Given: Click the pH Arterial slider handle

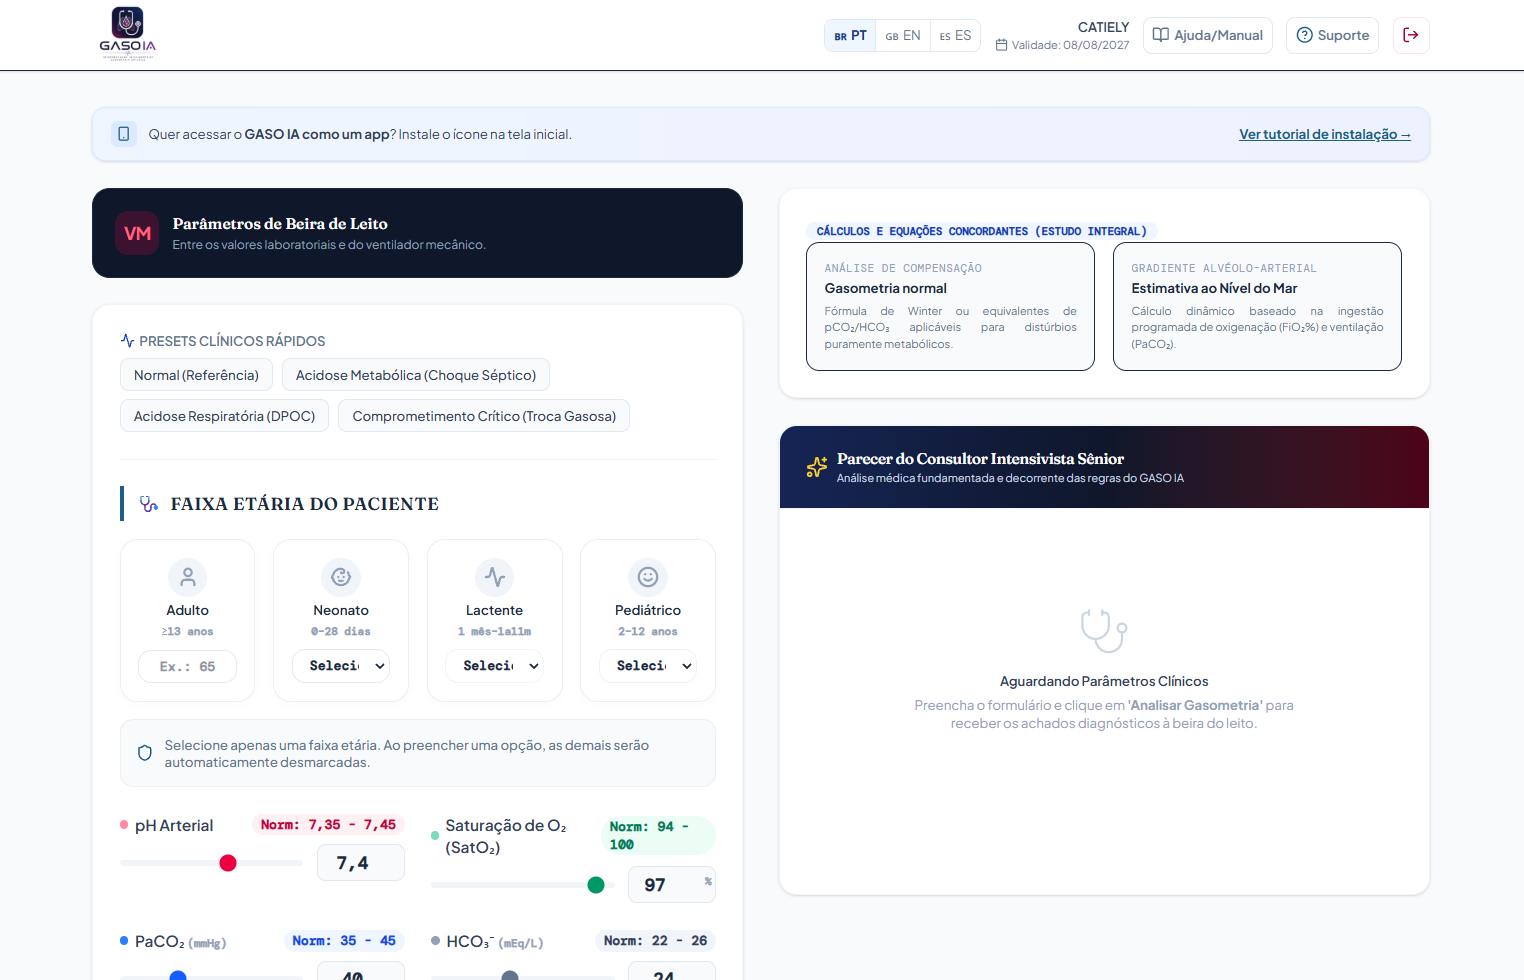Looking at the screenshot, I should point(228,863).
